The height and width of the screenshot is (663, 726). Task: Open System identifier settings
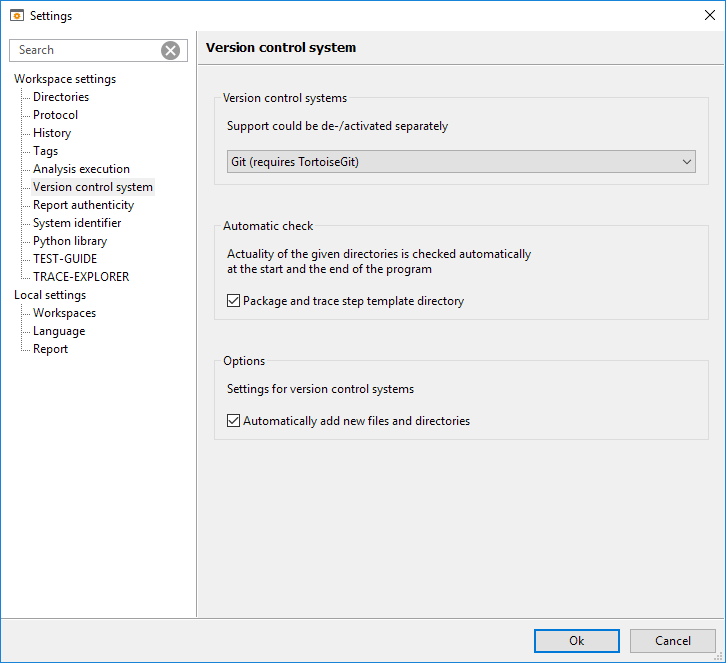coord(77,223)
